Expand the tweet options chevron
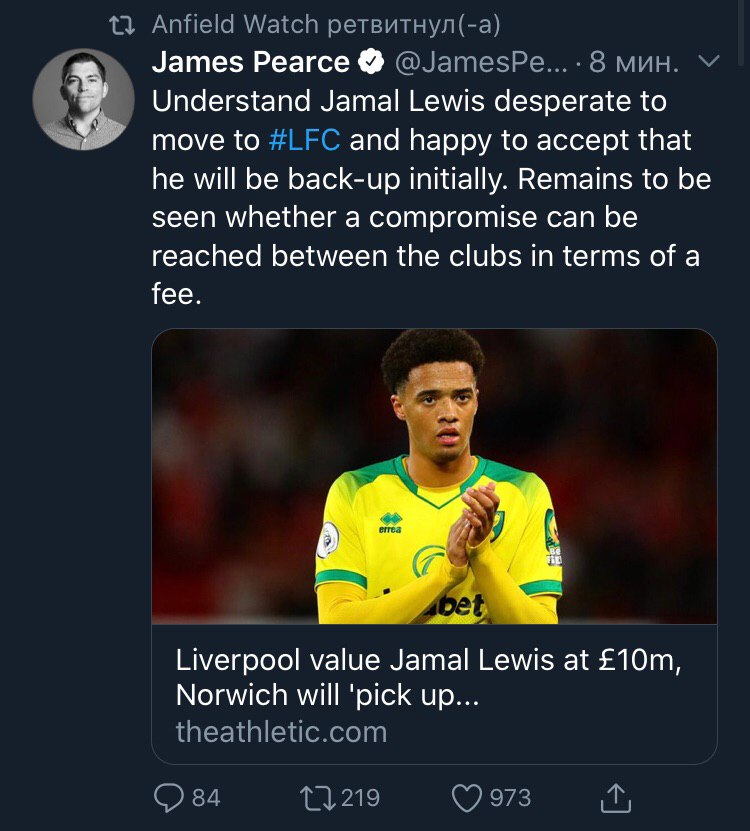 click(706, 63)
